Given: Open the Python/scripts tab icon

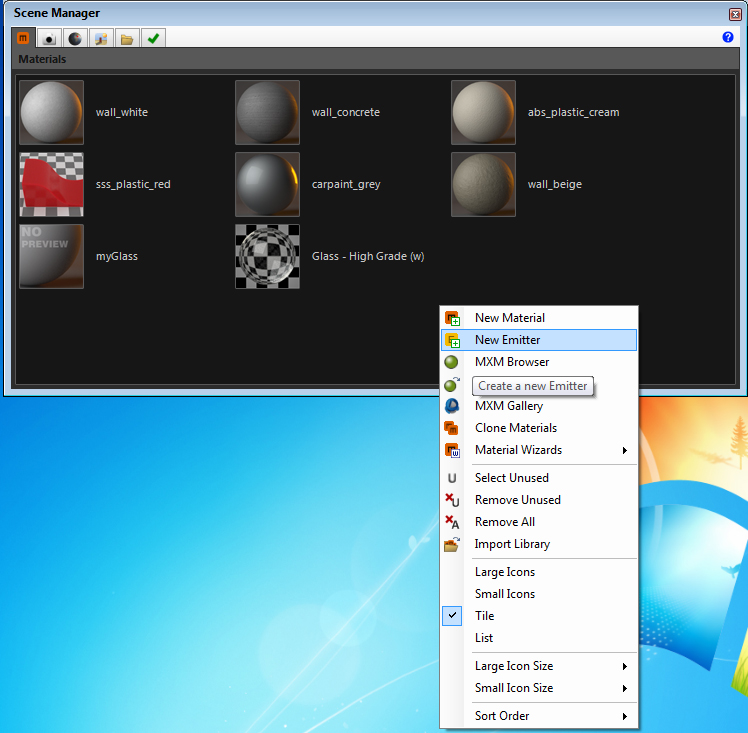Looking at the screenshot, I should tap(101, 39).
